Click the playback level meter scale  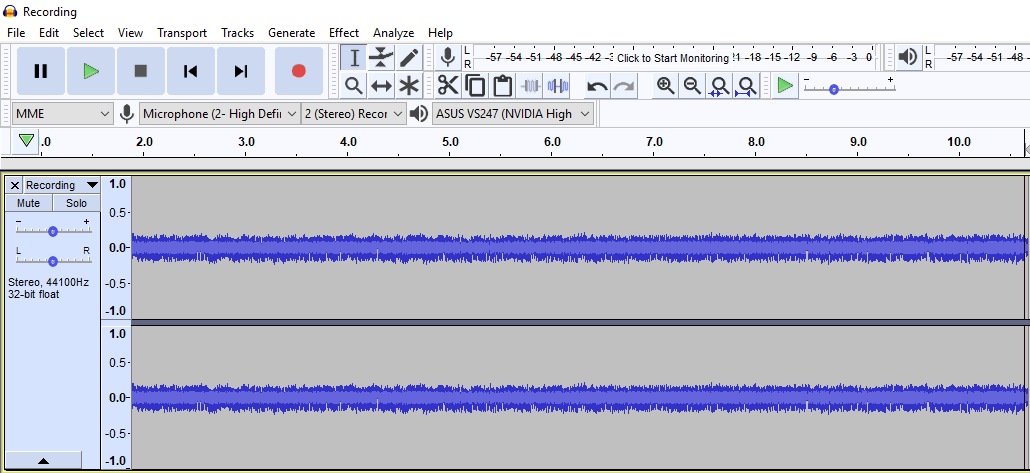click(981, 57)
